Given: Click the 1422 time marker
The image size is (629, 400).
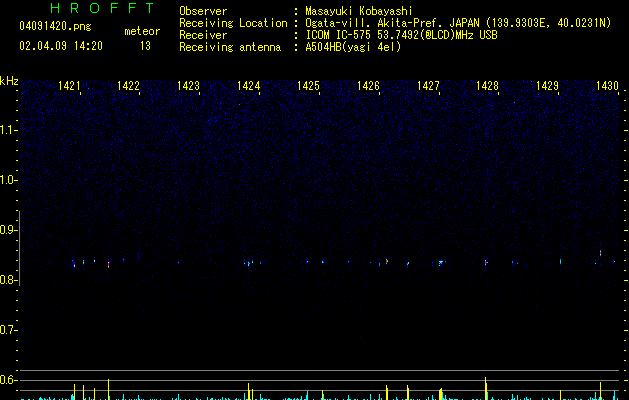Looking at the screenshot, I should (x=128, y=86).
